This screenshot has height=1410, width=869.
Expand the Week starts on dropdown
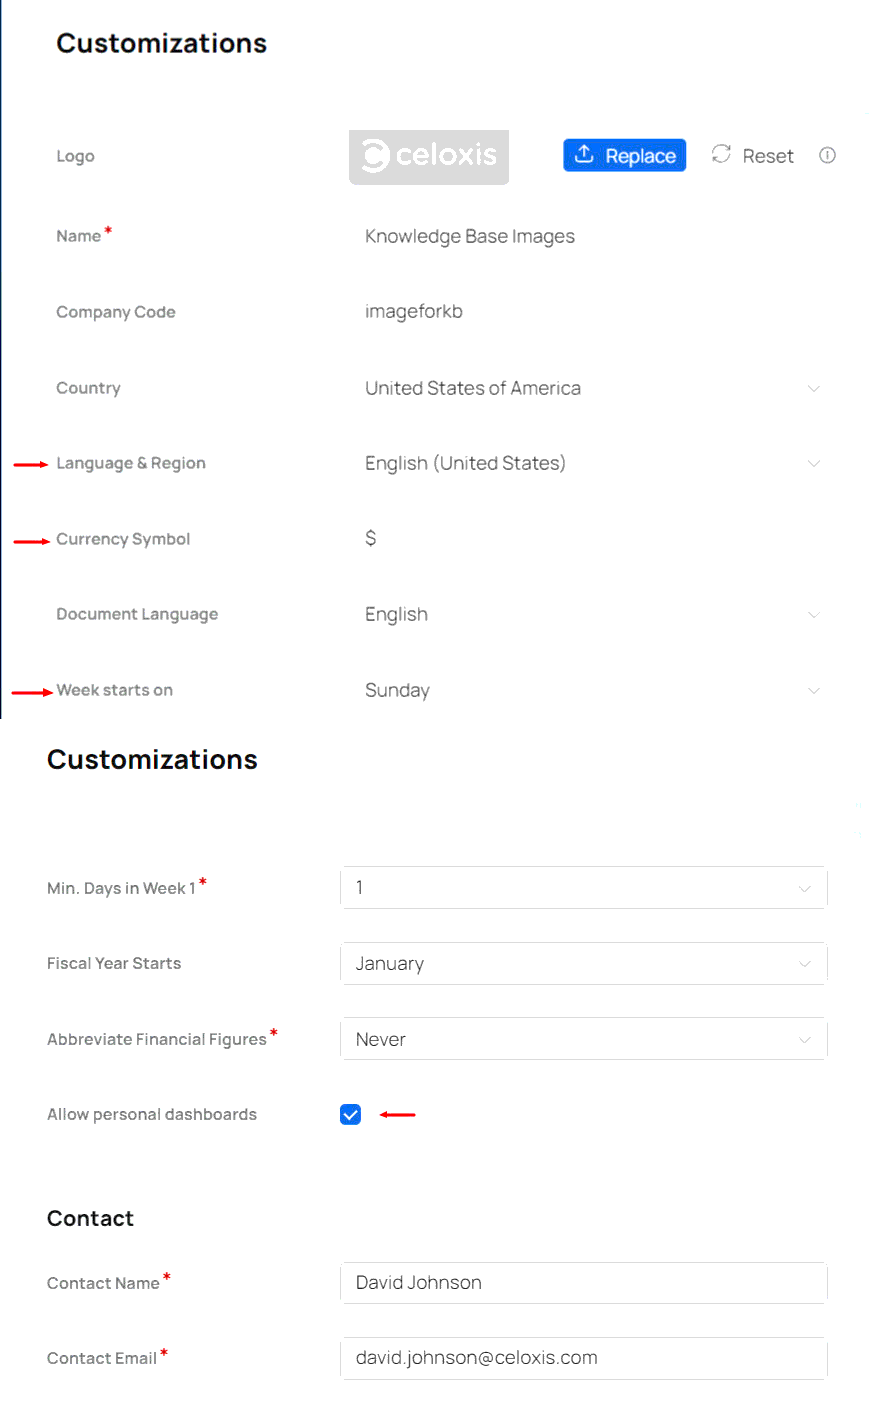[x=590, y=690]
